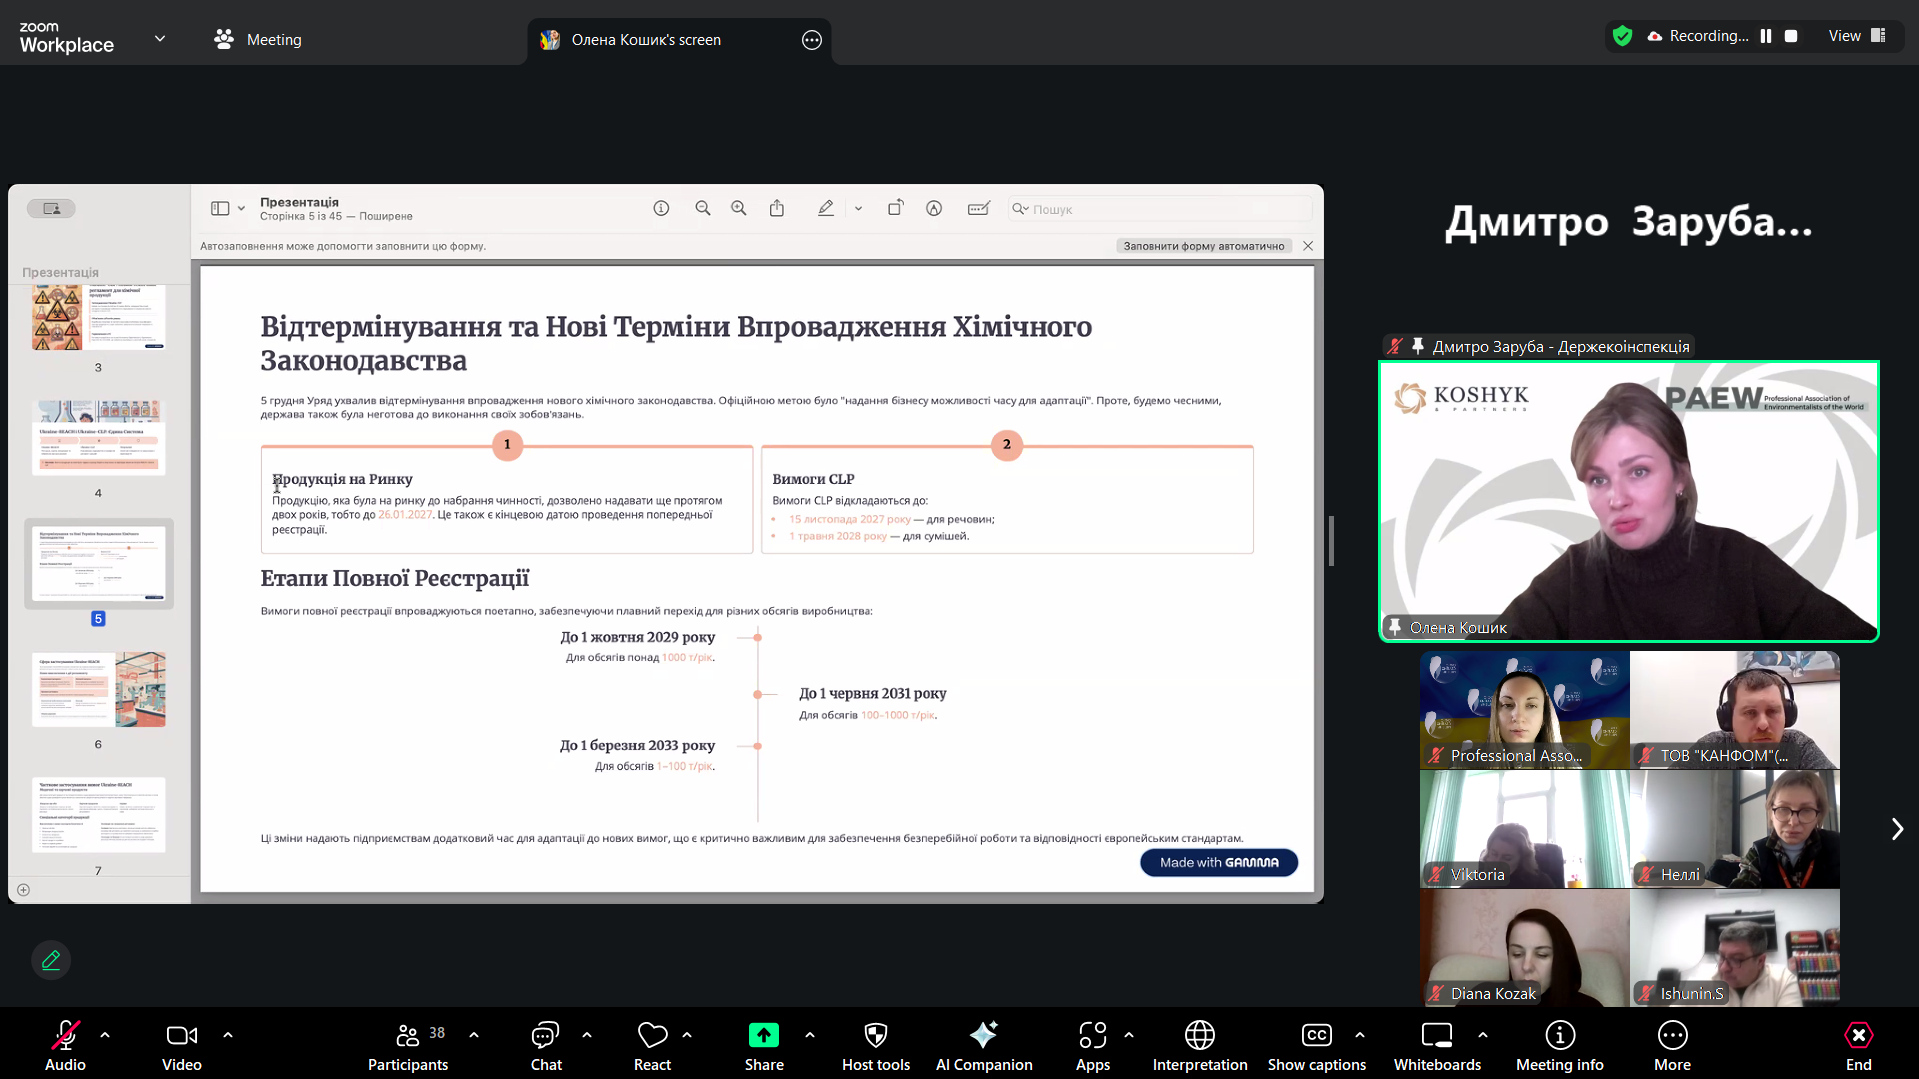Screen dimensions: 1919x1079
Task: Open the AI Companion
Action: pyautogui.click(x=983, y=1045)
